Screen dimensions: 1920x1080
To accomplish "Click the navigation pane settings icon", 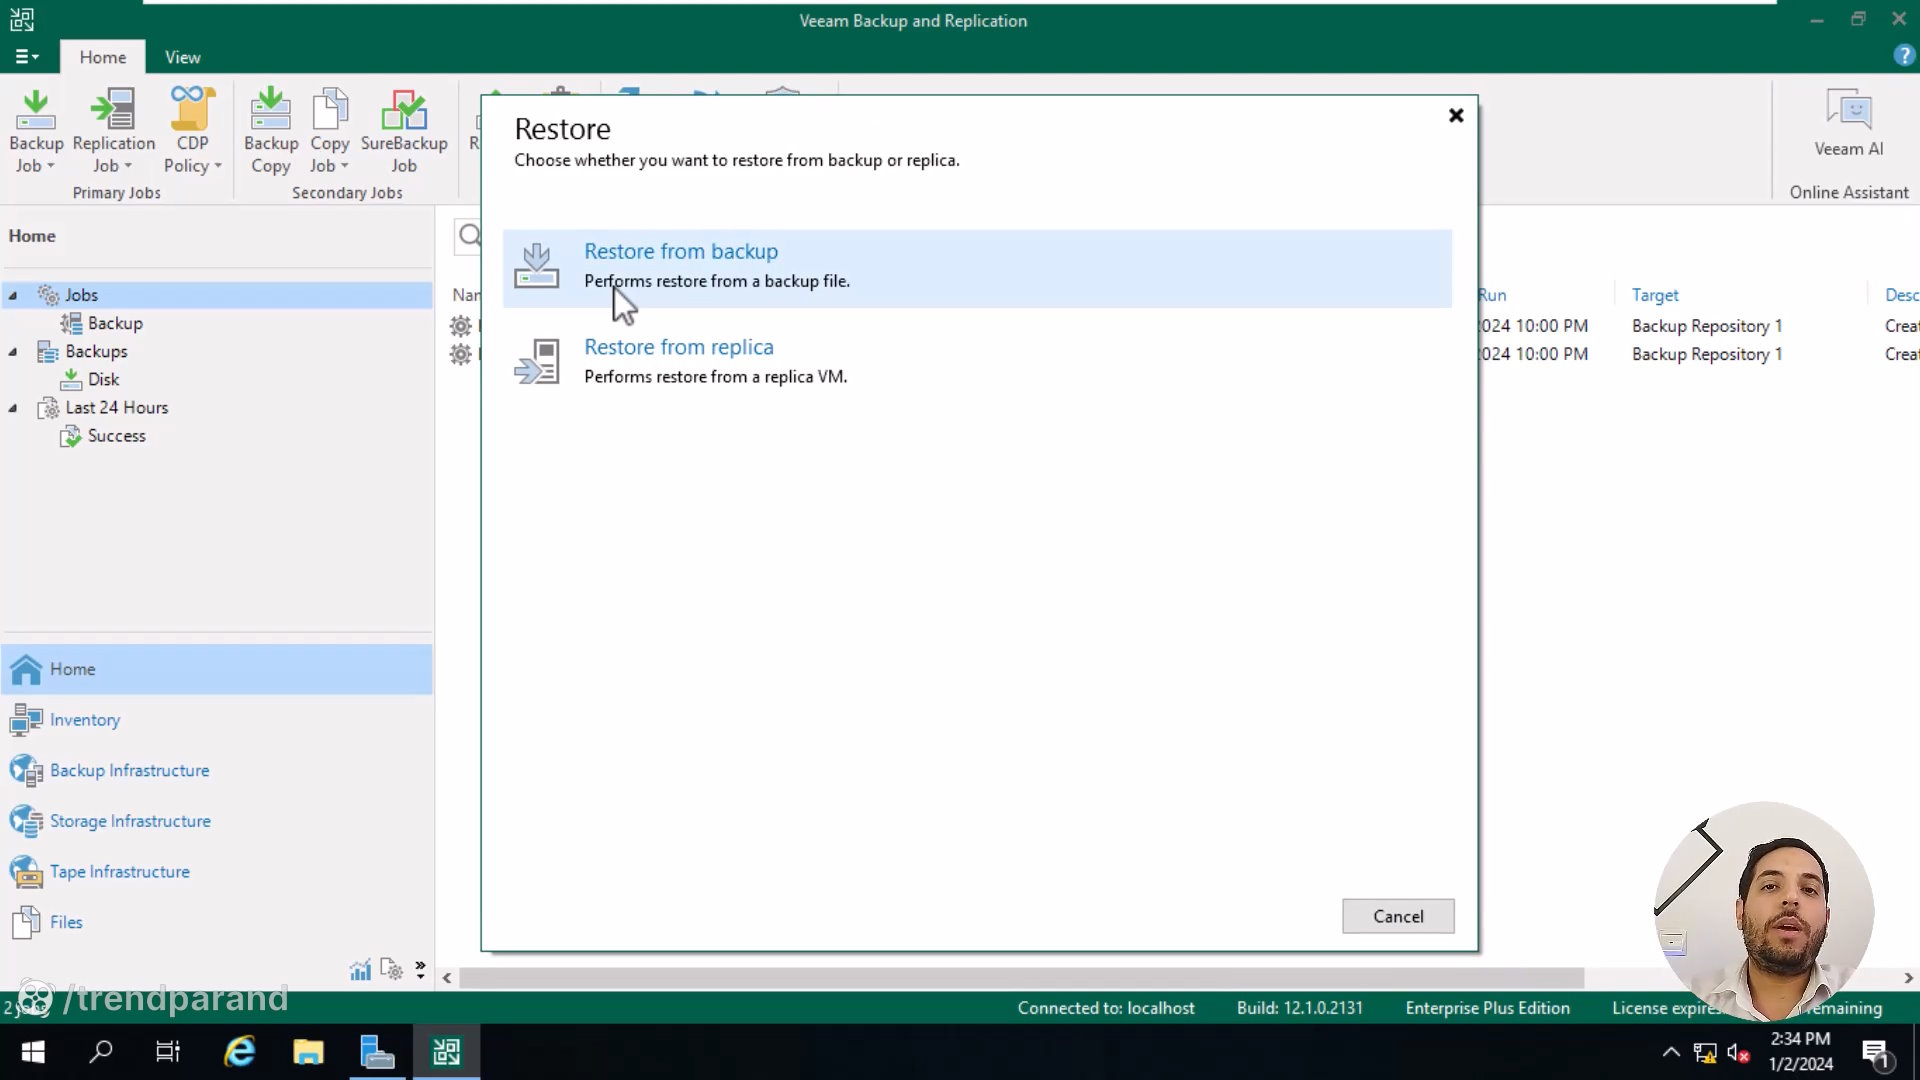I will 391,970.
